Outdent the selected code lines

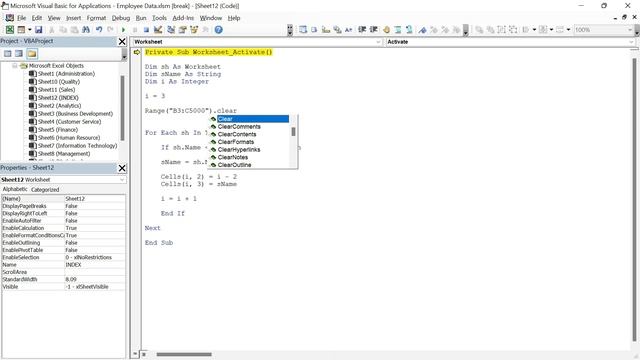[x=373, y=29]
